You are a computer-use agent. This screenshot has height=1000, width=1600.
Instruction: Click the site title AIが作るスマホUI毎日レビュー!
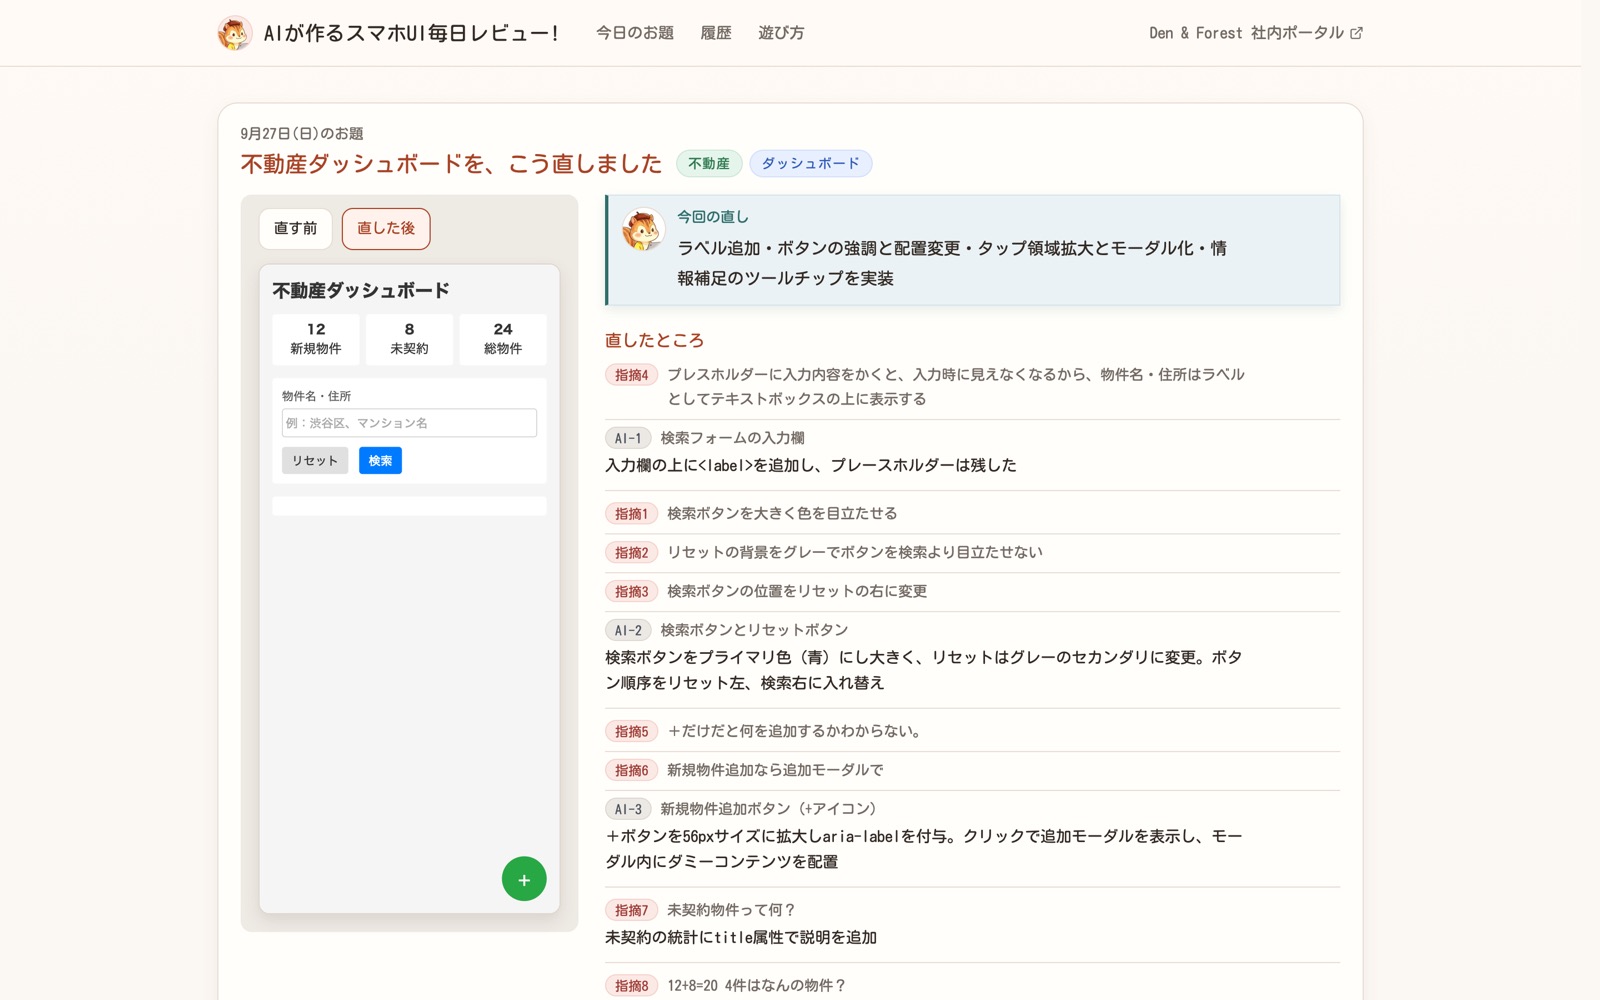[410, 33]
